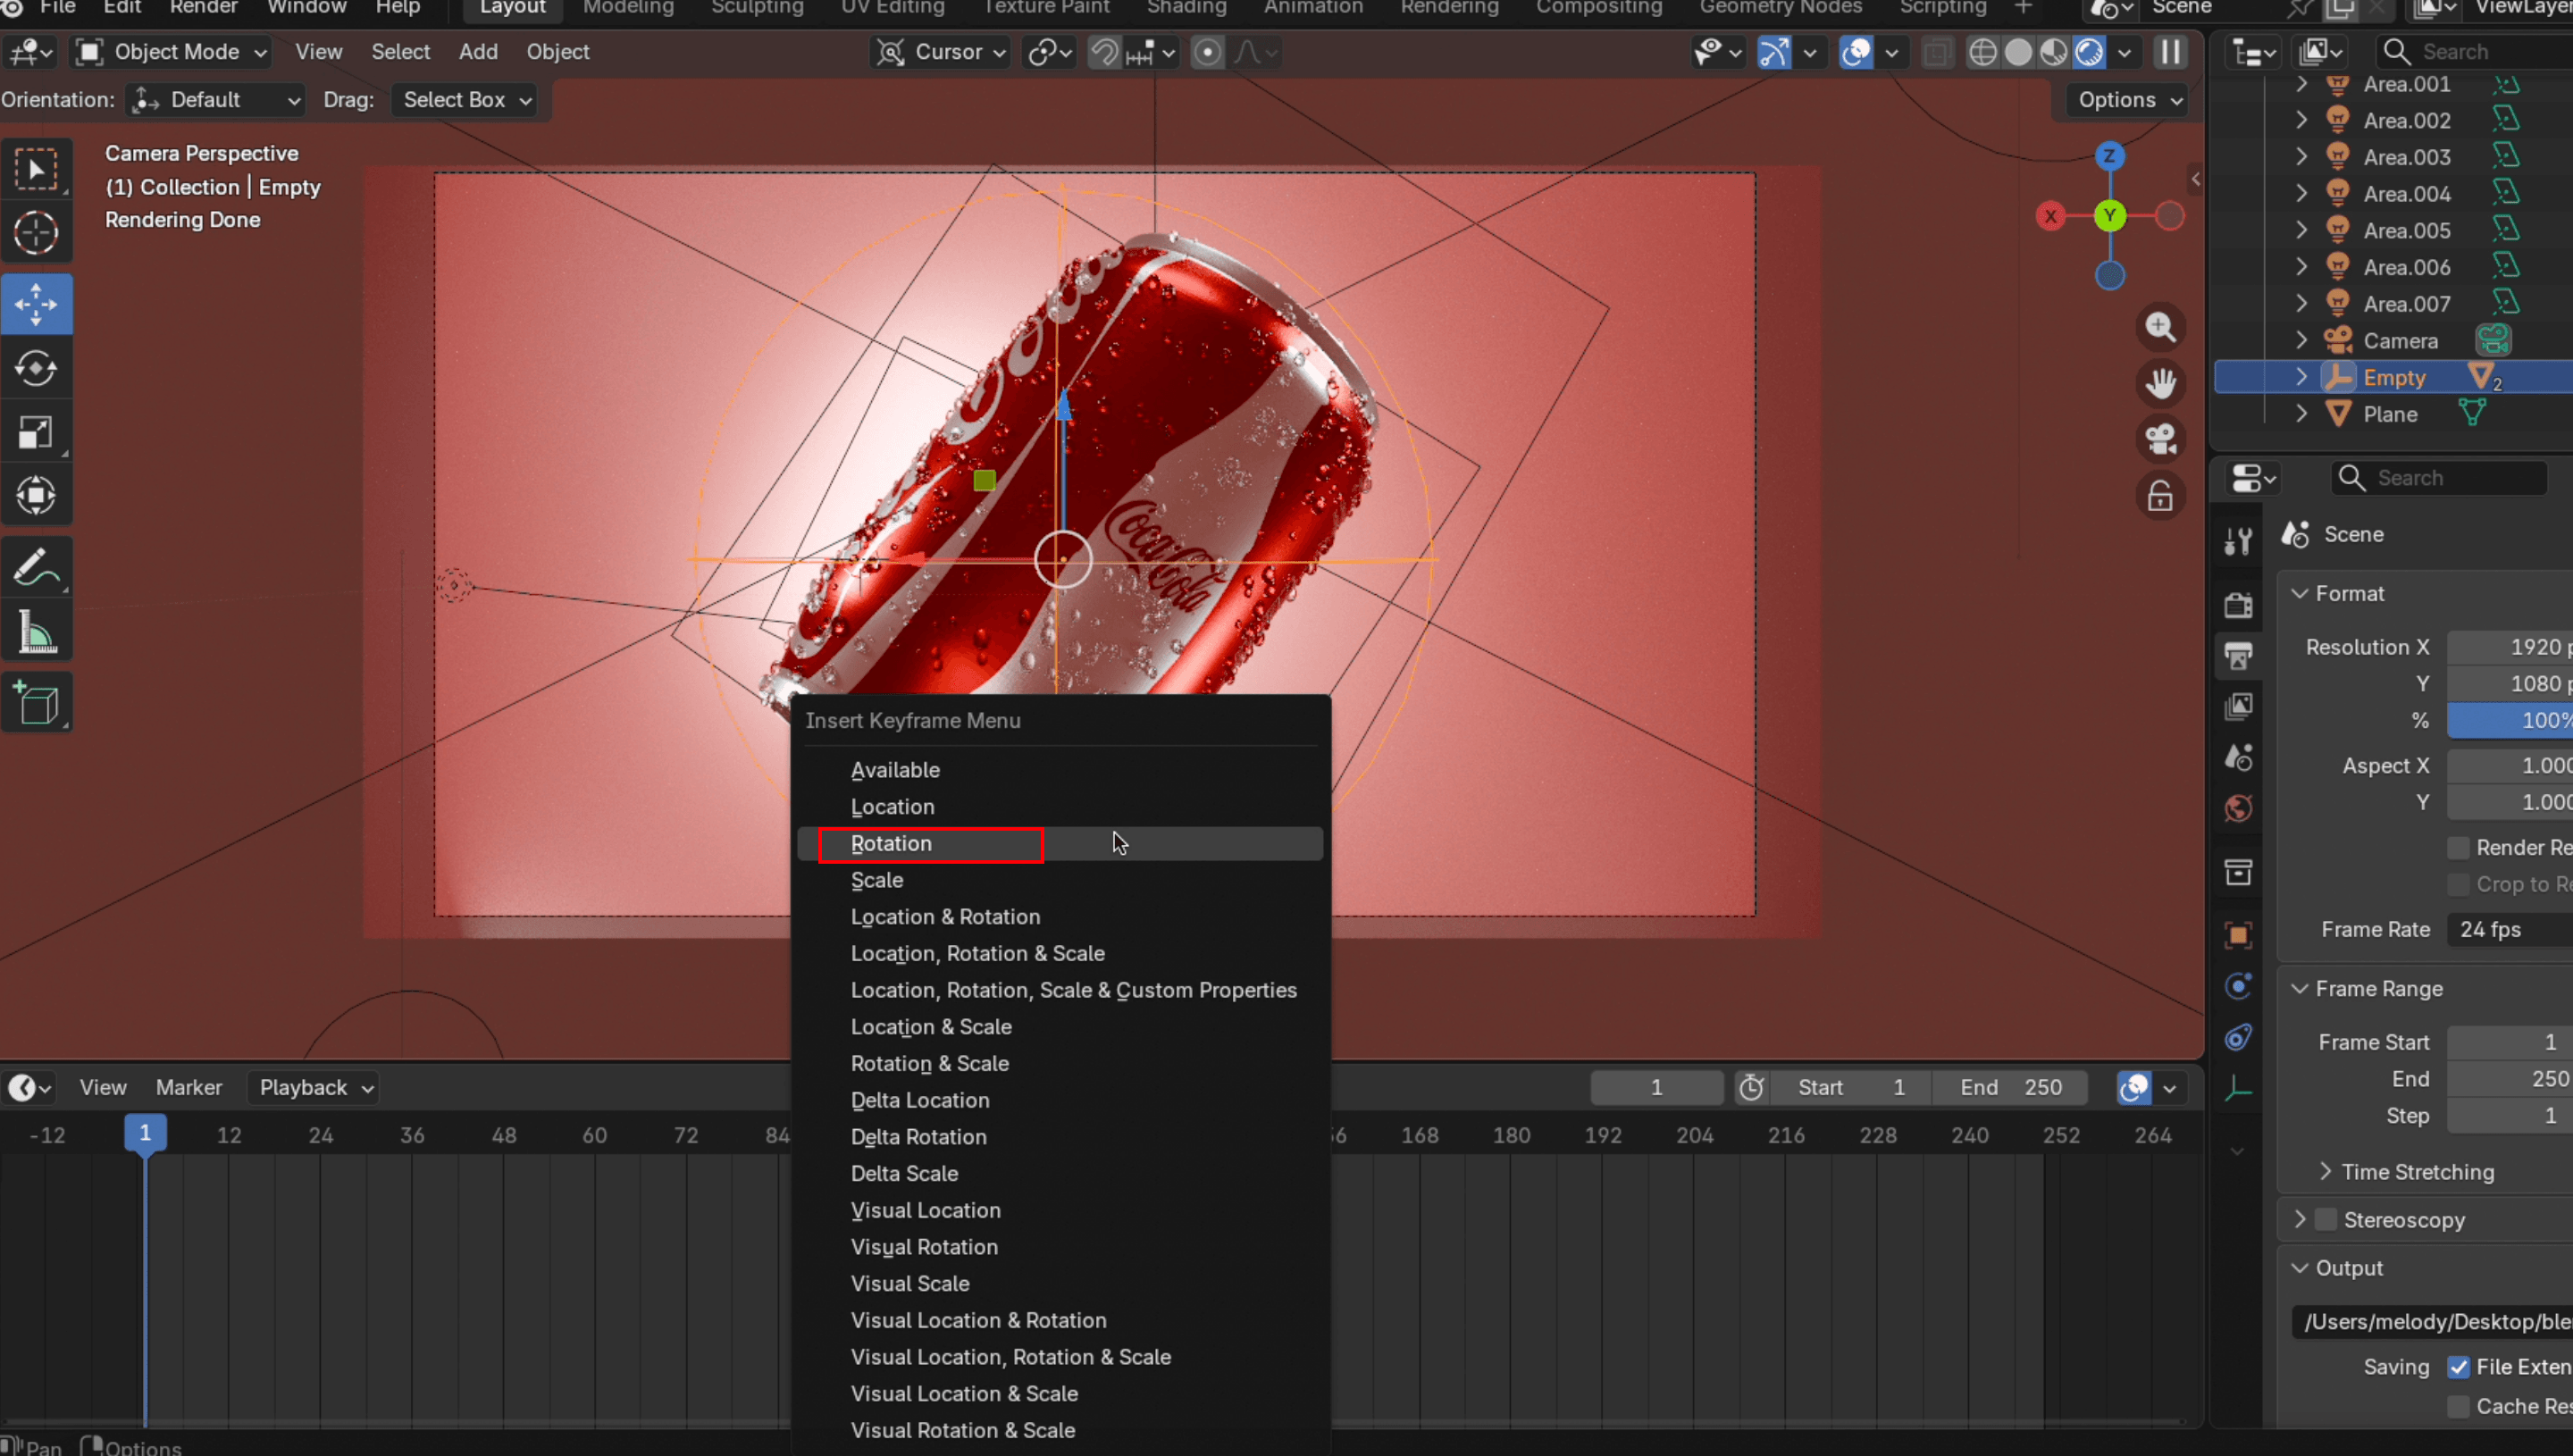Viewport: 2573px width, 1456px height.
Task: Open the Frame Rate 24 fps dropdown
Action: coord(2509,930)
